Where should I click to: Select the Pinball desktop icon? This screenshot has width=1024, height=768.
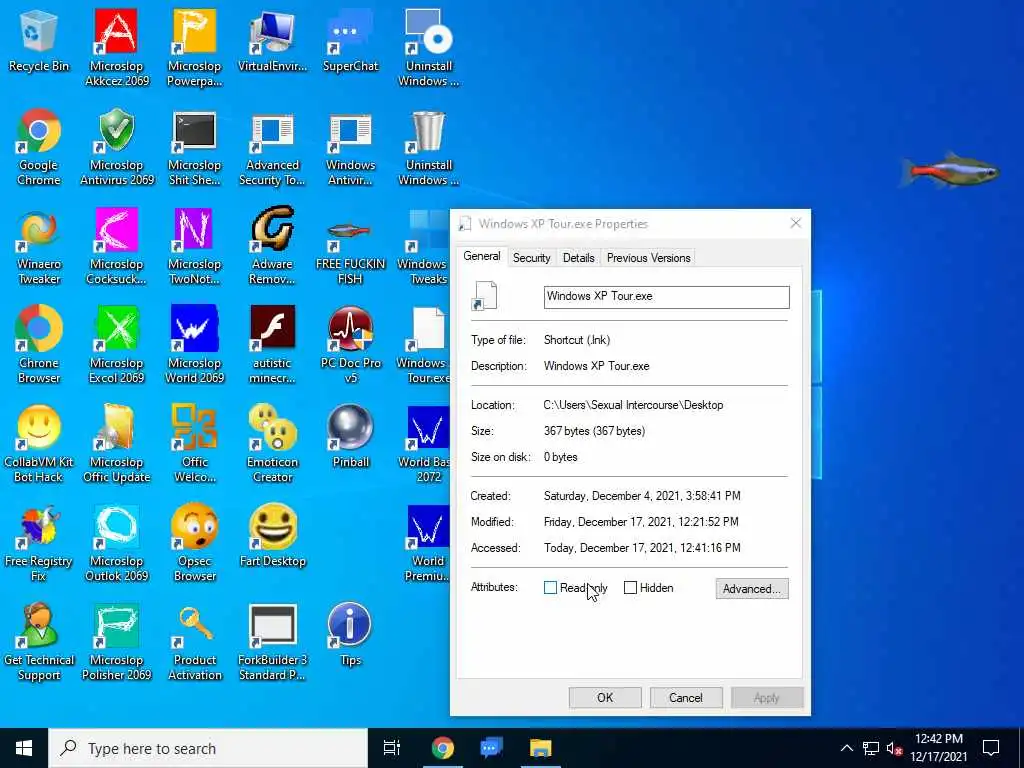[351, 437]
